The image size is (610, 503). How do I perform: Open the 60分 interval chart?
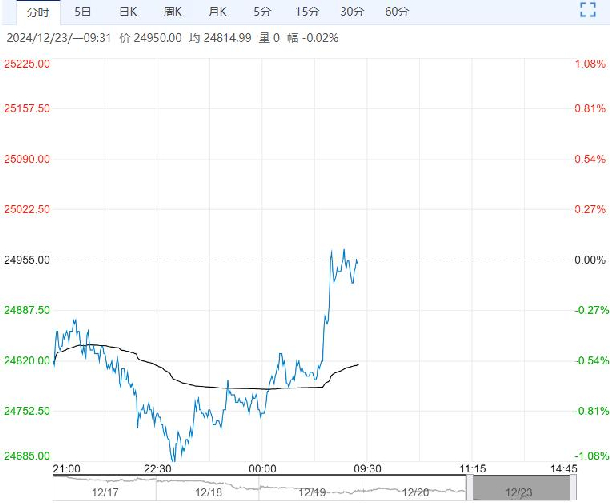397,12
